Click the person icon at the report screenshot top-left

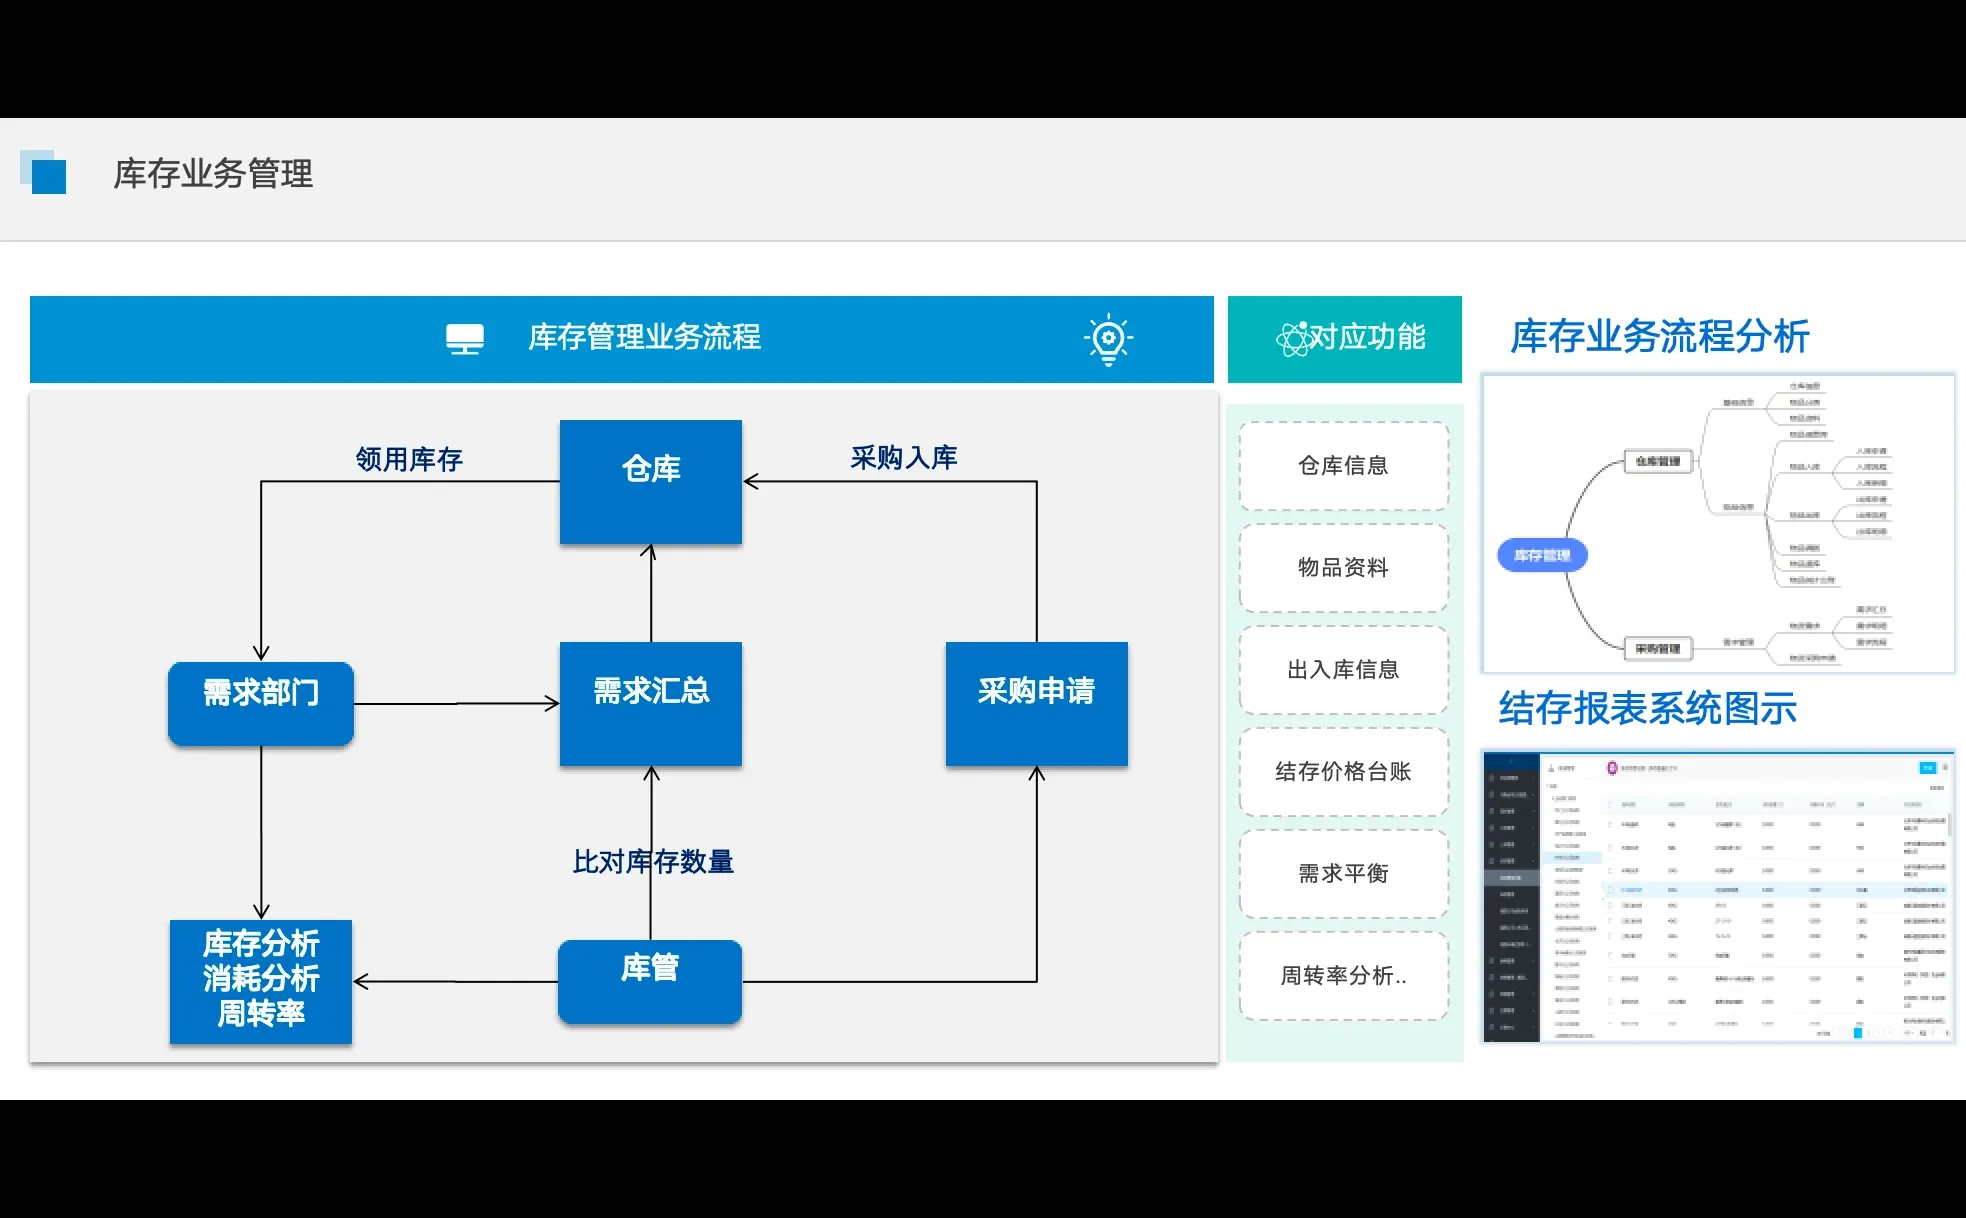(1551, 767)
